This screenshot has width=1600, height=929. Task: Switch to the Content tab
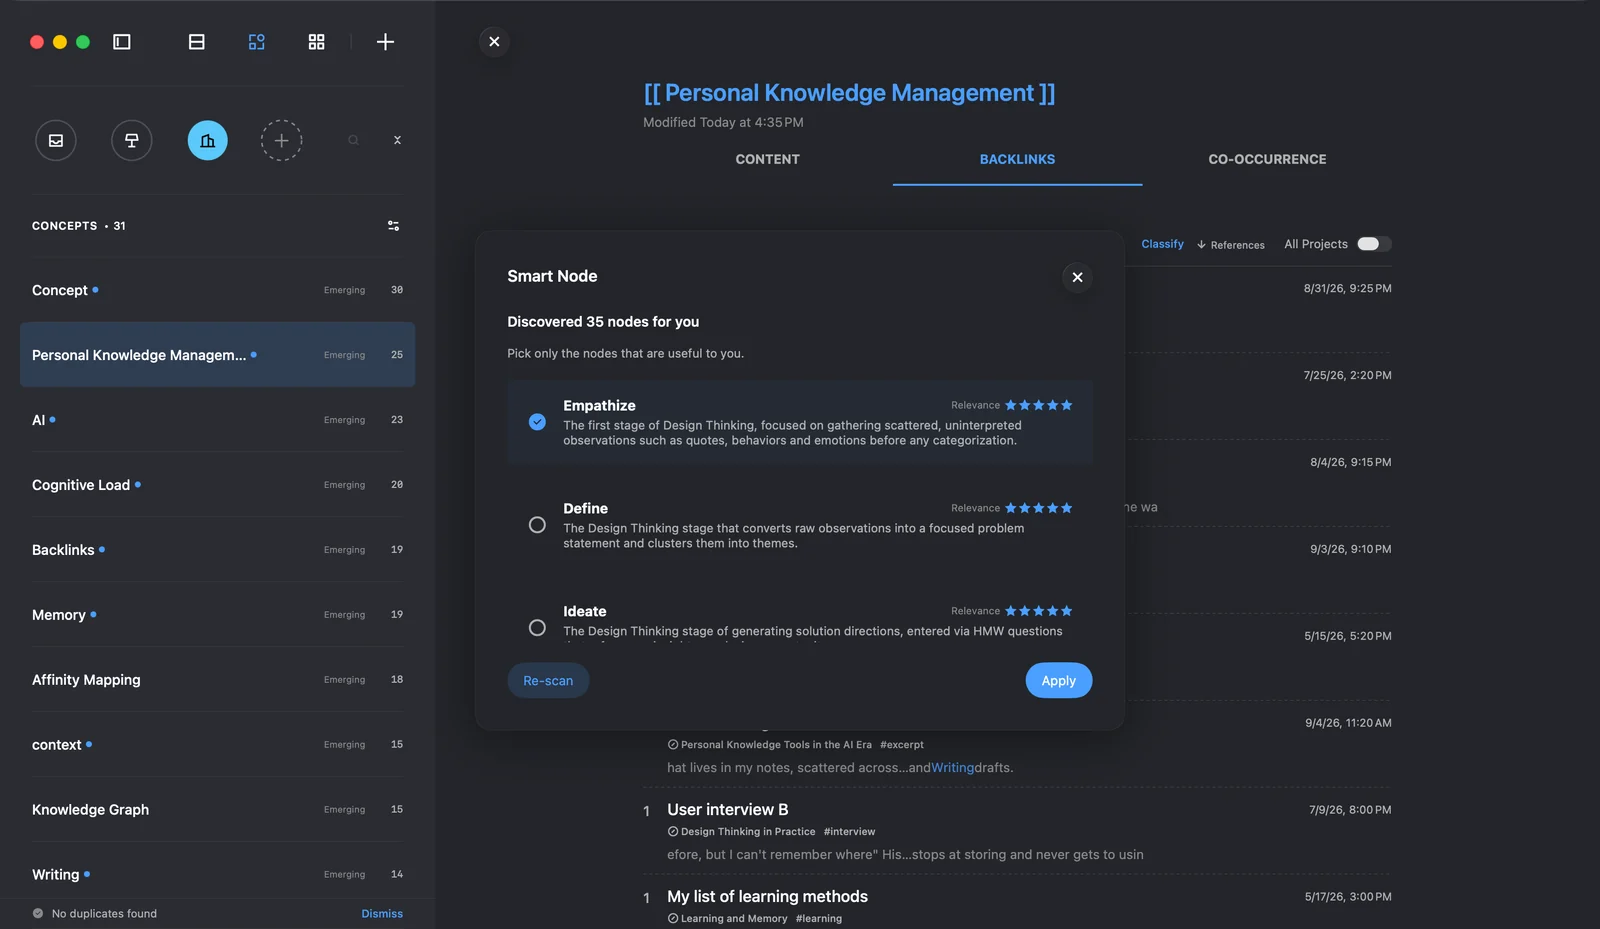point(767,160)
